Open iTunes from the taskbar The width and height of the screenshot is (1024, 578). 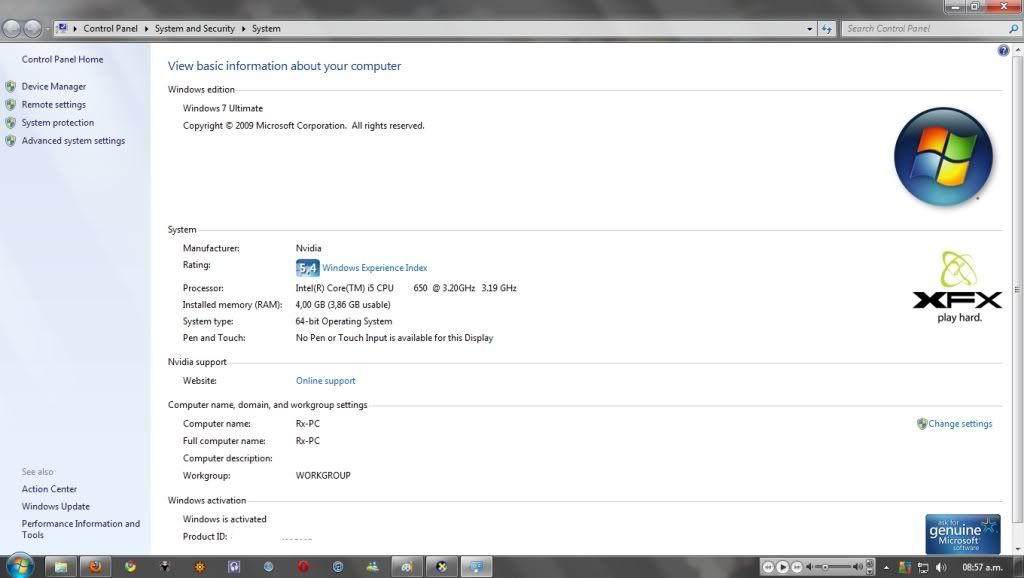338,567
